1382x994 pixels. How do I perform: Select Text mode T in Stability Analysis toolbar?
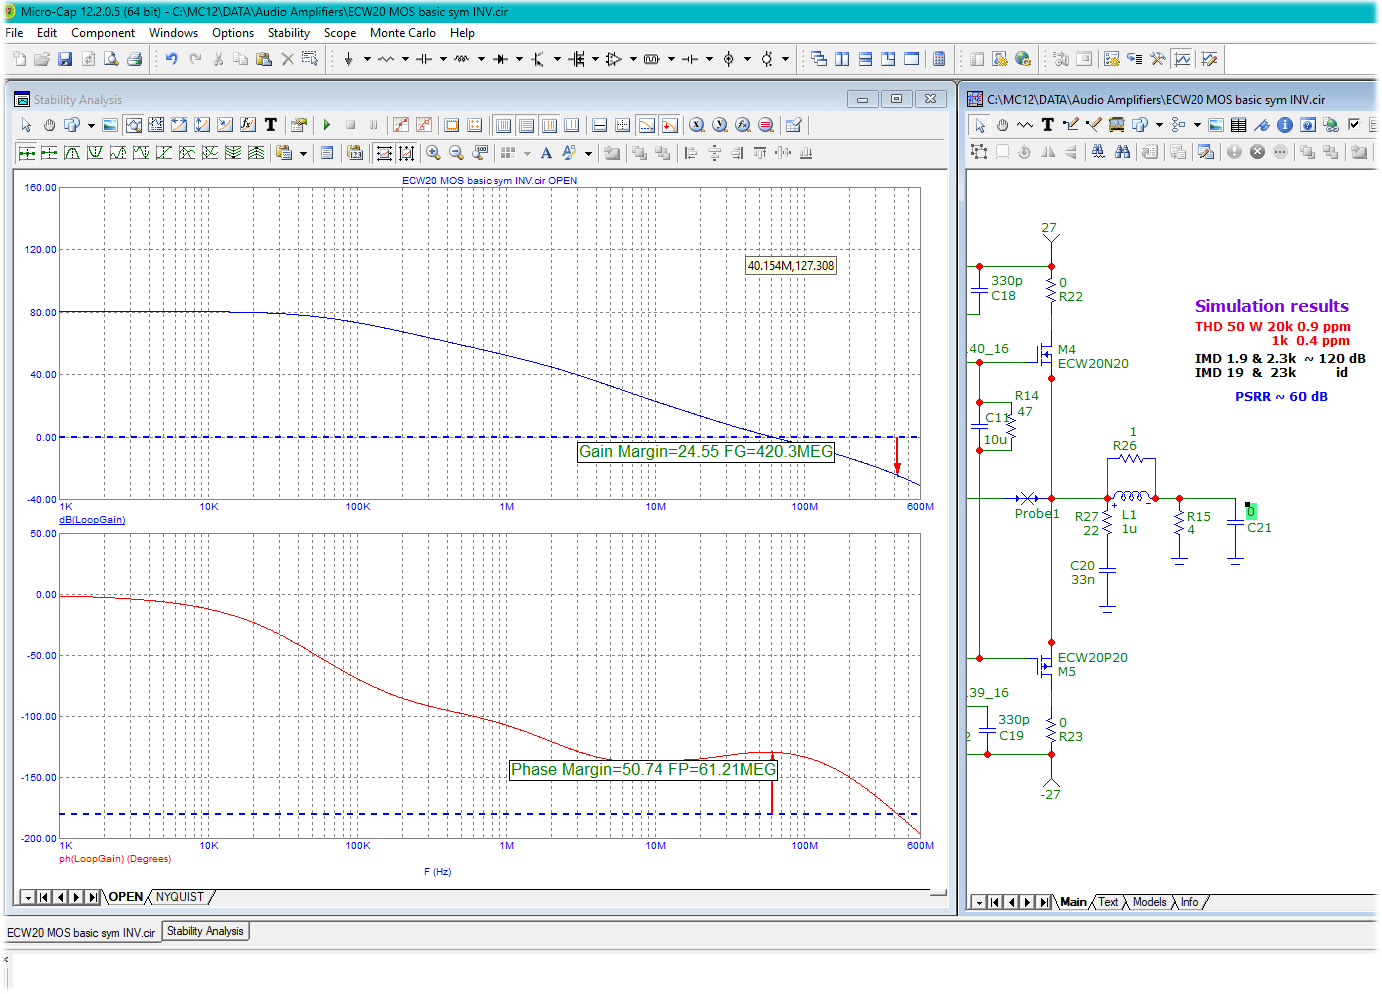click(x=271, y=125)
